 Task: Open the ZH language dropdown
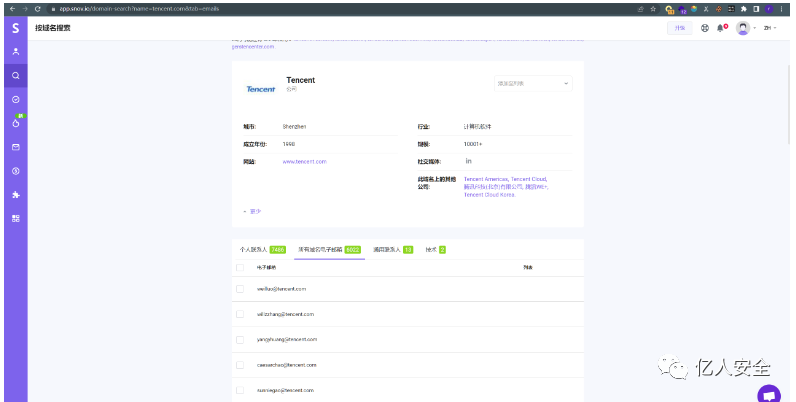[x=770, y=28]
